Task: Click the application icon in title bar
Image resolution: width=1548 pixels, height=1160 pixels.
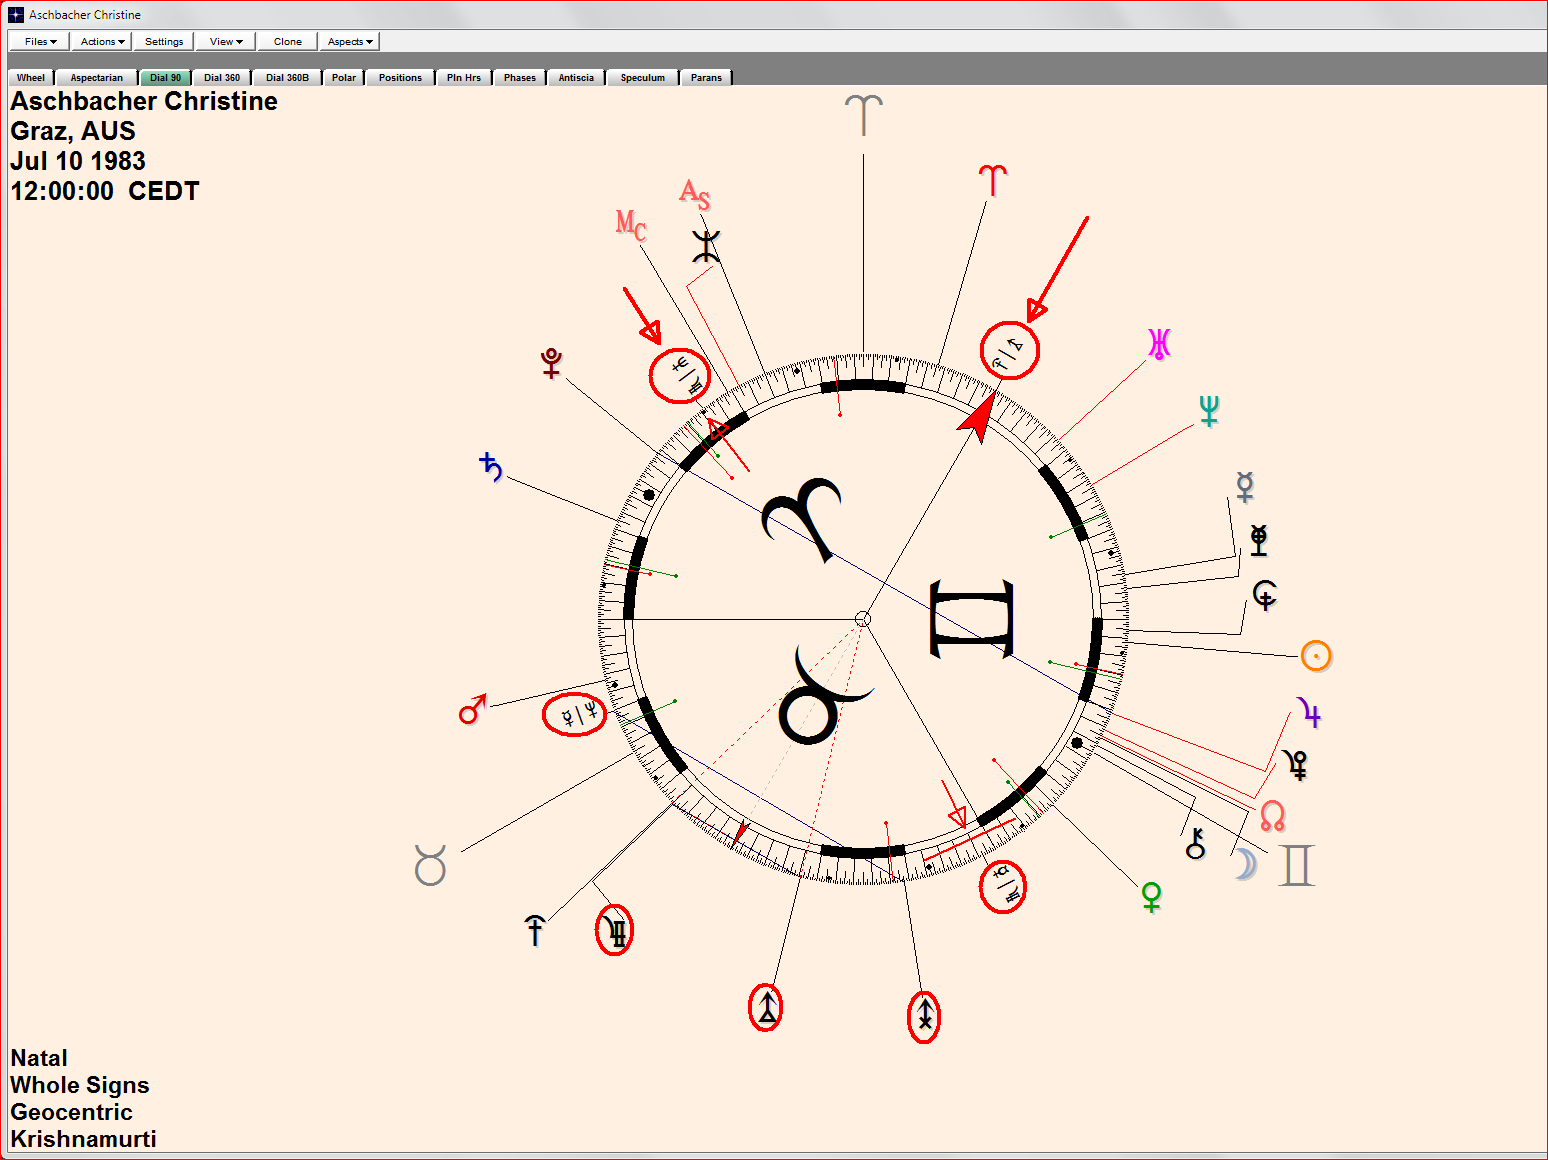Action: (x=16, y=15)
